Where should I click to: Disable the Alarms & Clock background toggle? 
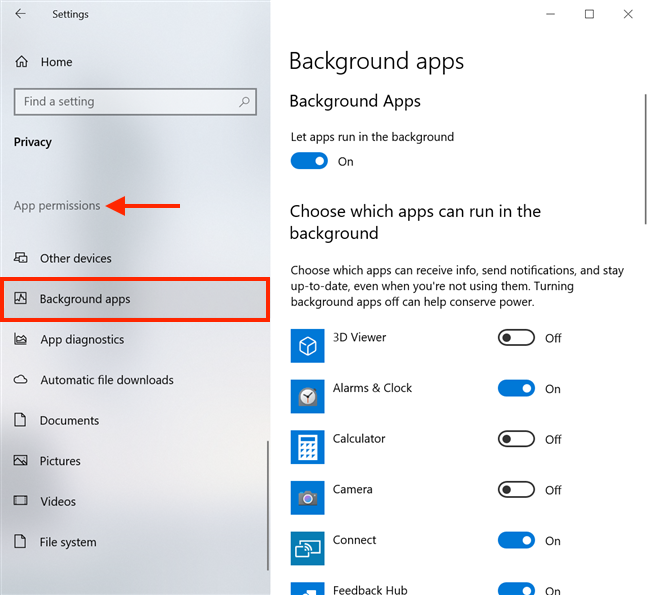pos(516,388)
